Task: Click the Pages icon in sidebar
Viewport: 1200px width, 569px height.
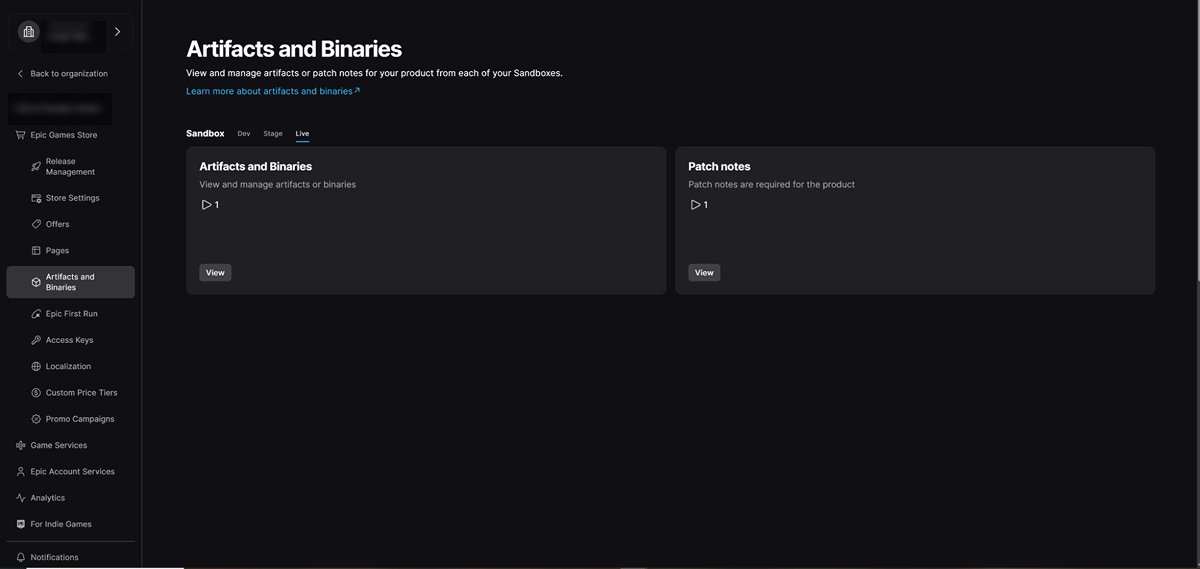Action: (x=36, y=250)
